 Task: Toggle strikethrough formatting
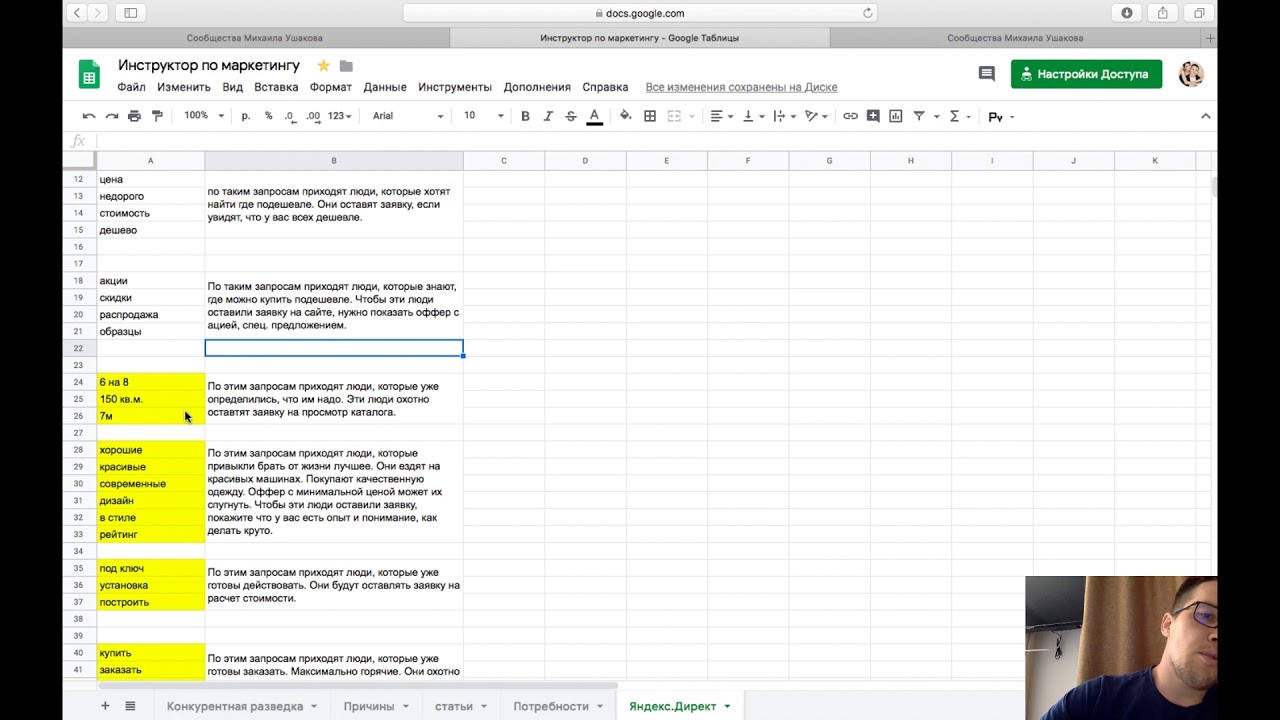pyautogui.click(x=571, y=116)
